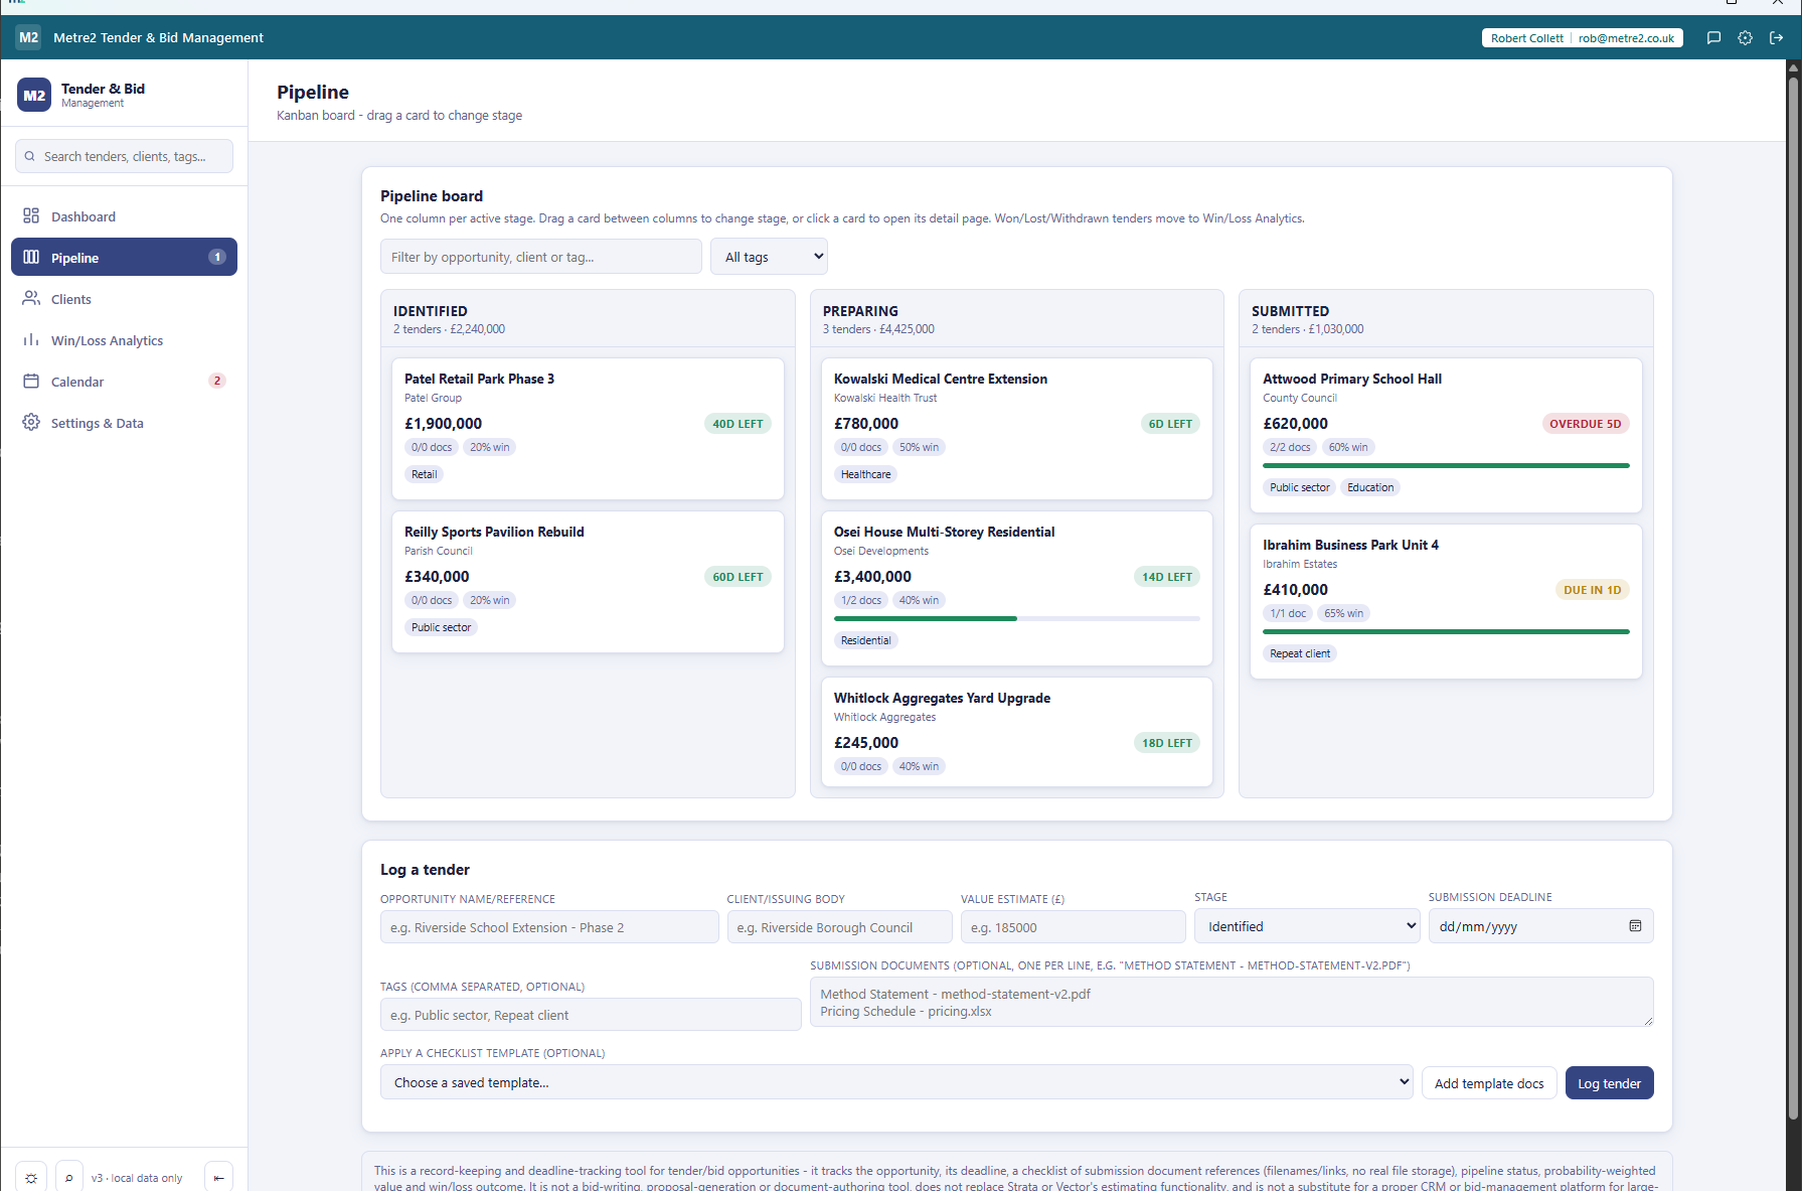Image resolution: width=1802 pixels, height=1191 pixels.
Task: Click the Dashboard grid icon in sidebar
Action: pyautogui.click(x=31, y=216)
